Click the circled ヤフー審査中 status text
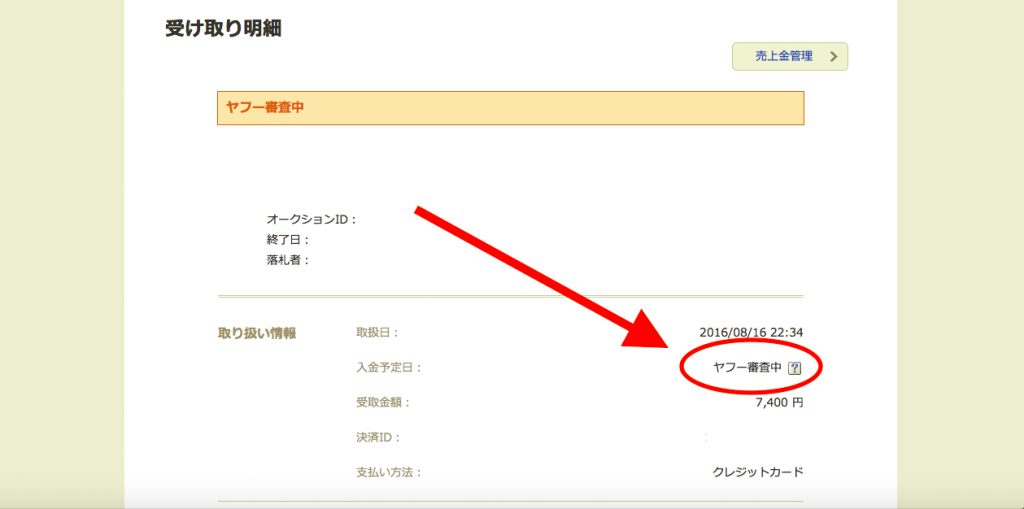 [746, 368]
